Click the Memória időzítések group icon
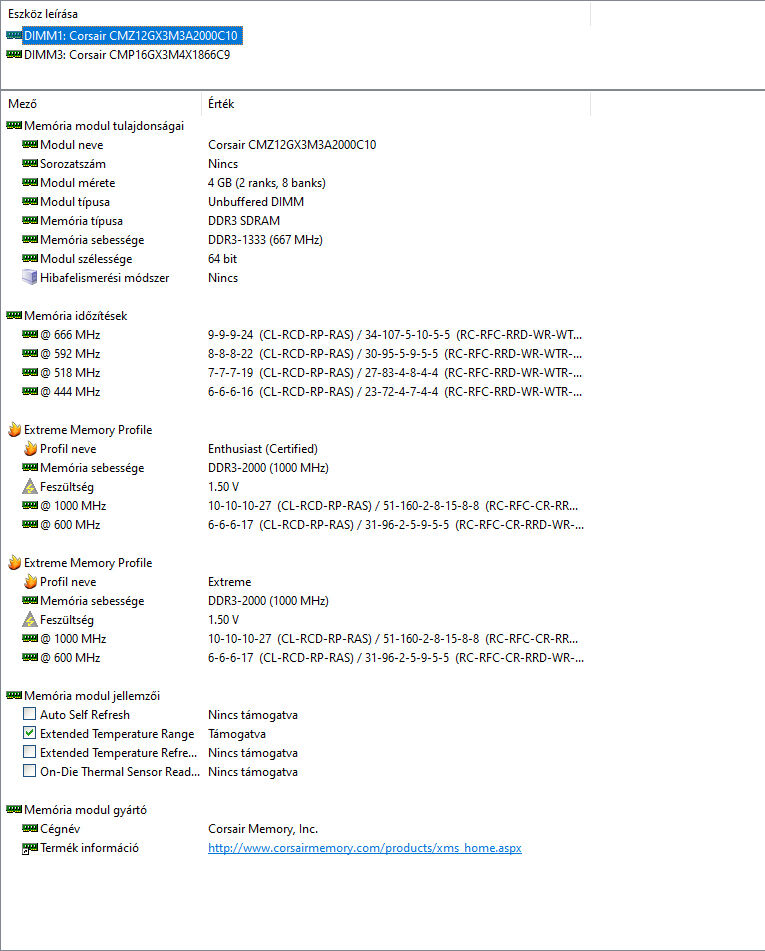Screen dimensions: 765x951 pos(14,315)
